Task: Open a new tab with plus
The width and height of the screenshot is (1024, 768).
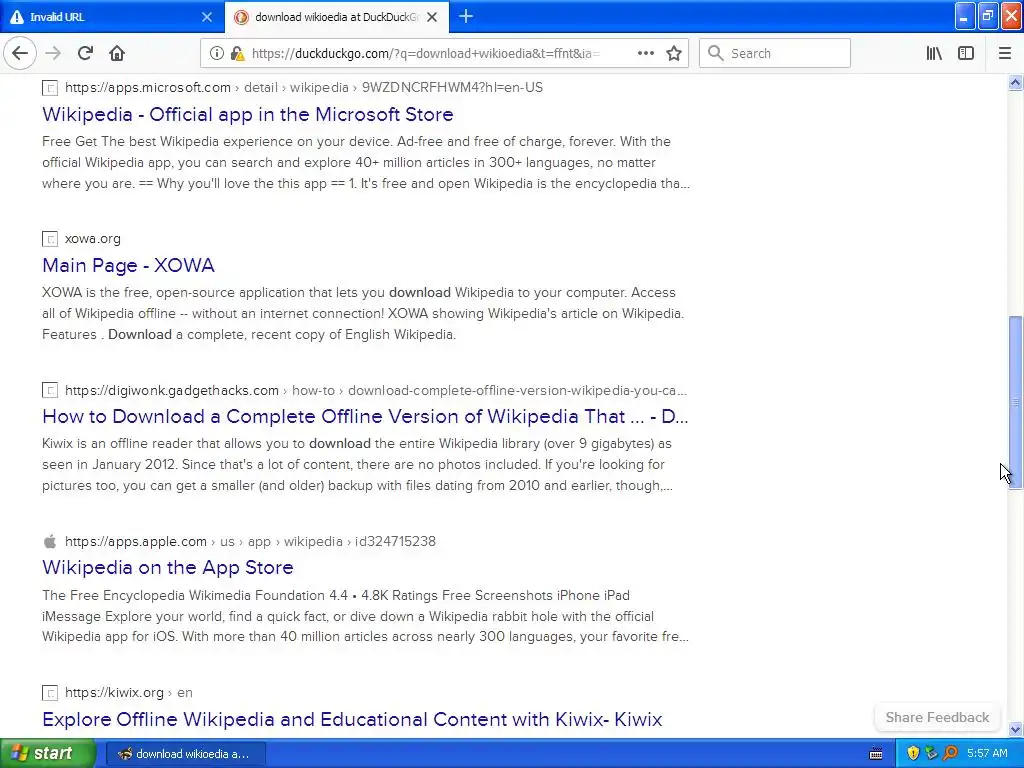Action: (466, 16)
